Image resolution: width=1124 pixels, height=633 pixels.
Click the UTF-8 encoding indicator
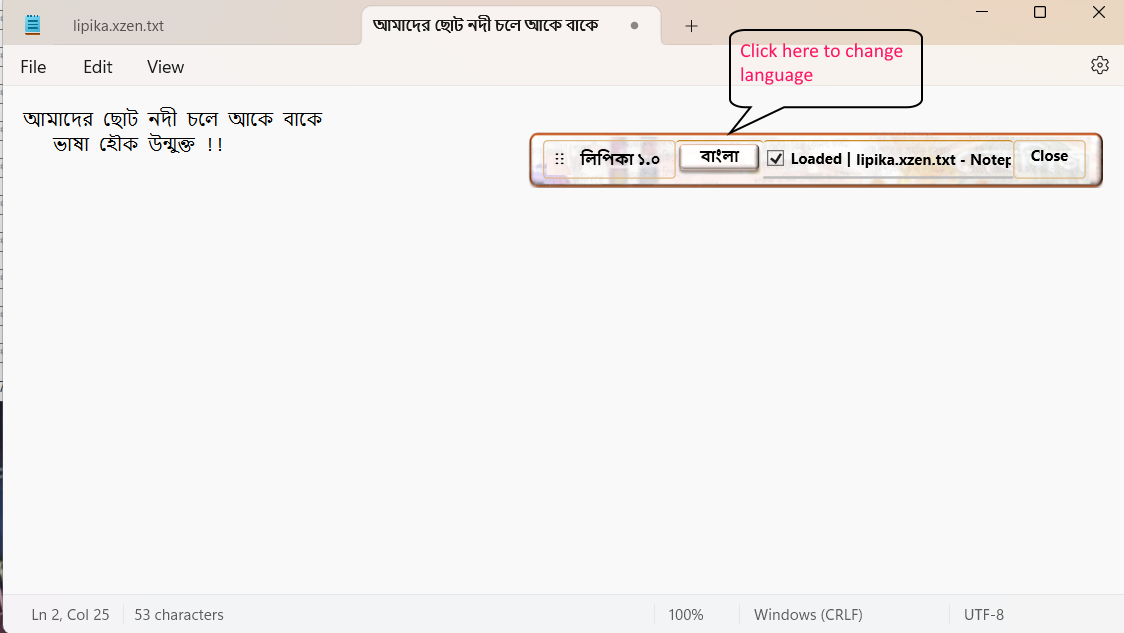(x=983, y=615)
